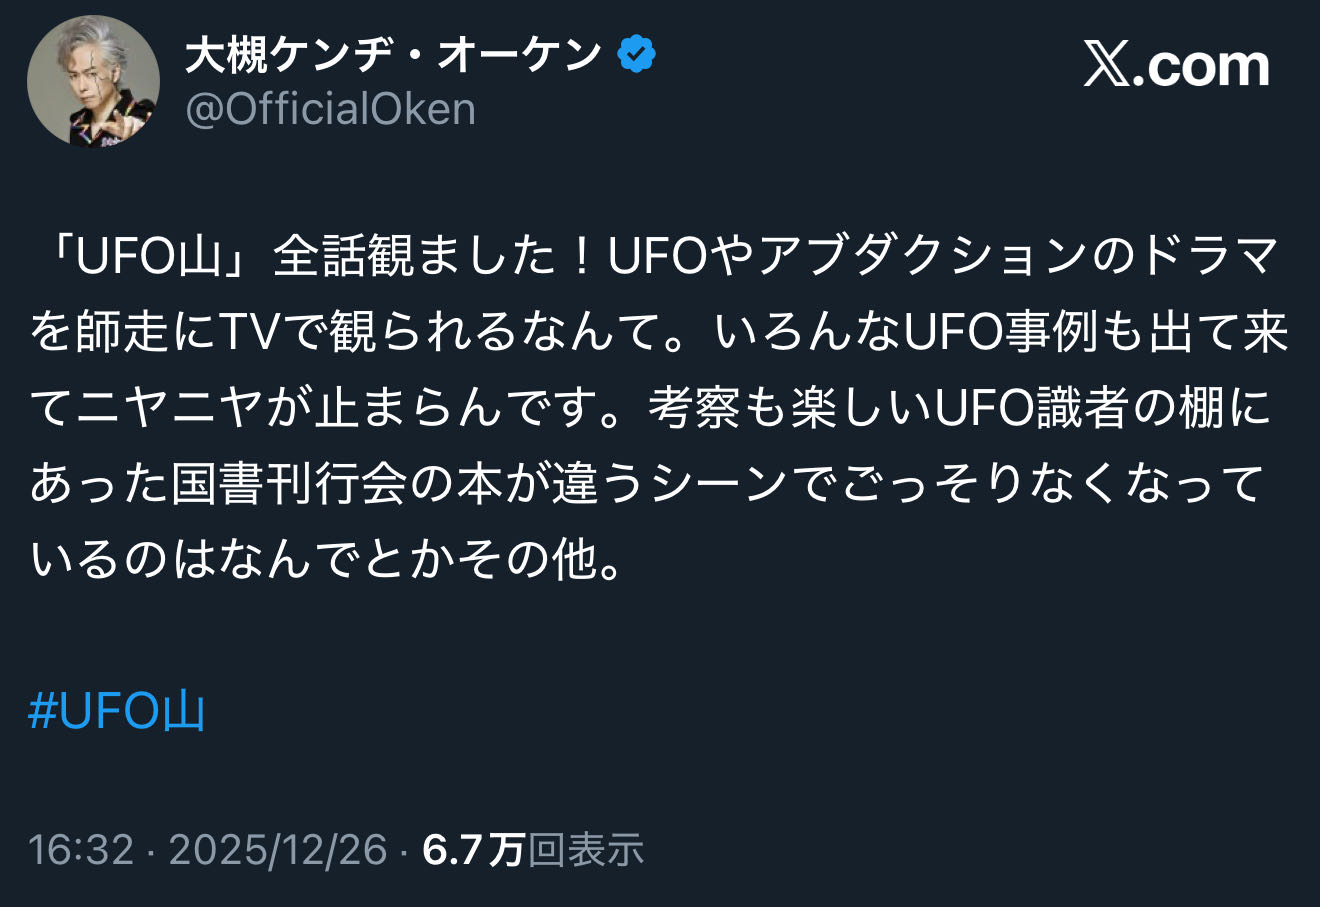Open the 大槻ケンヂ・オーケン display name
Viewport: 1320px width, 907px height.
[x=393, y=55]
